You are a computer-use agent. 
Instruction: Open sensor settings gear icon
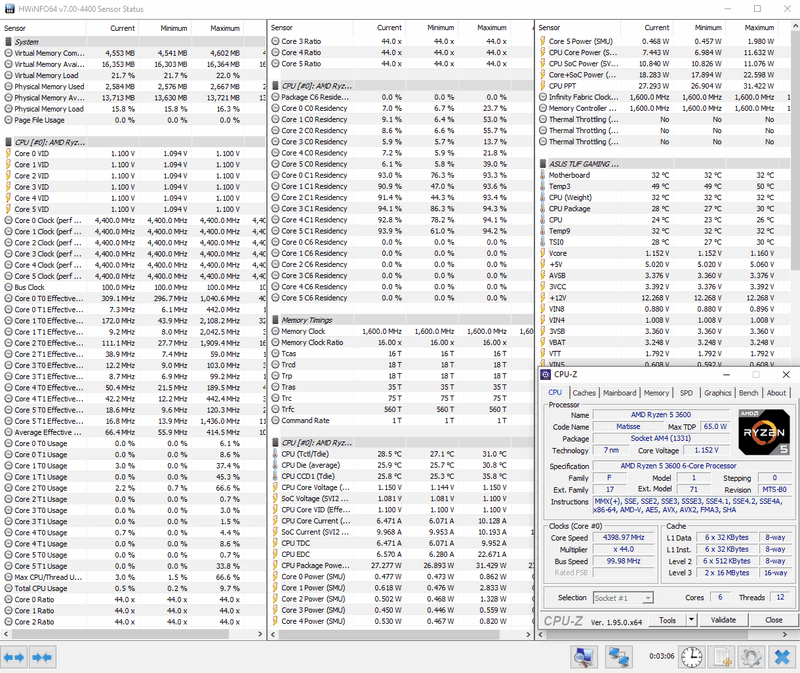pyautogui.click(x=752, y=657)
